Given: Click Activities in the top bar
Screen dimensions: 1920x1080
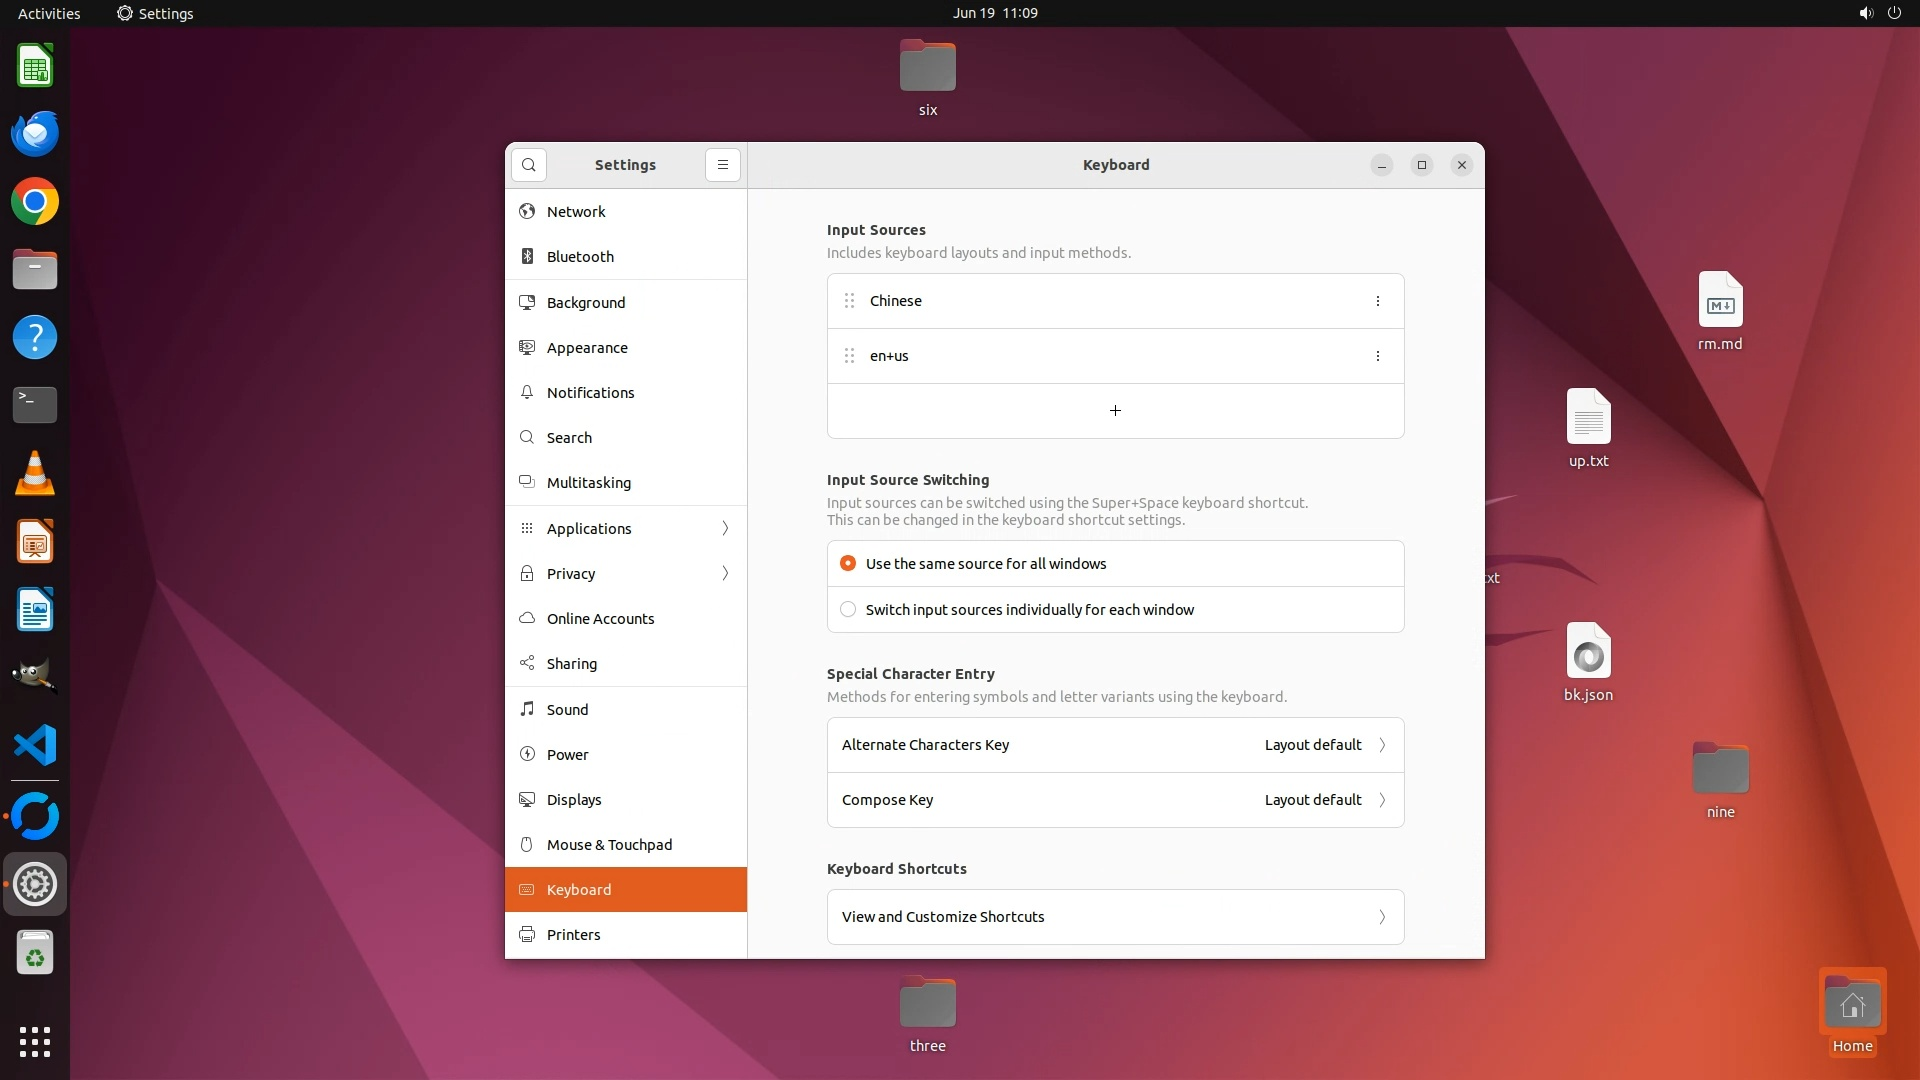Looking at the screenshot, I should coord(49,13).
